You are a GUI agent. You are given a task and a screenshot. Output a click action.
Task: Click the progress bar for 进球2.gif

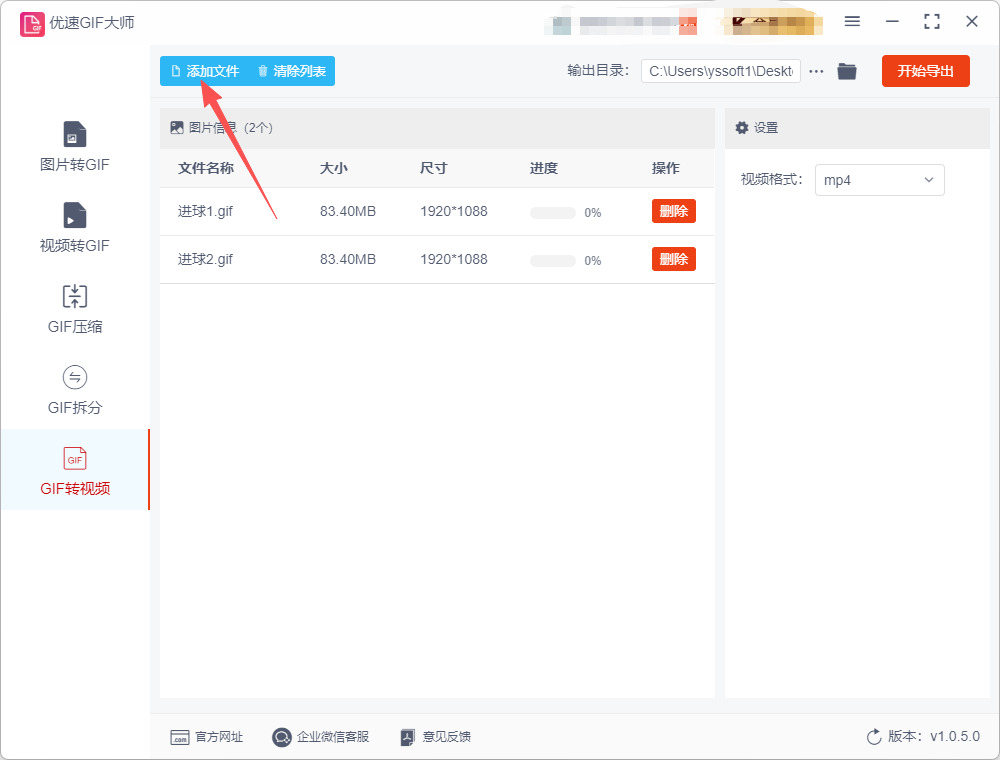pyautogui.click(x=553, y=261)
